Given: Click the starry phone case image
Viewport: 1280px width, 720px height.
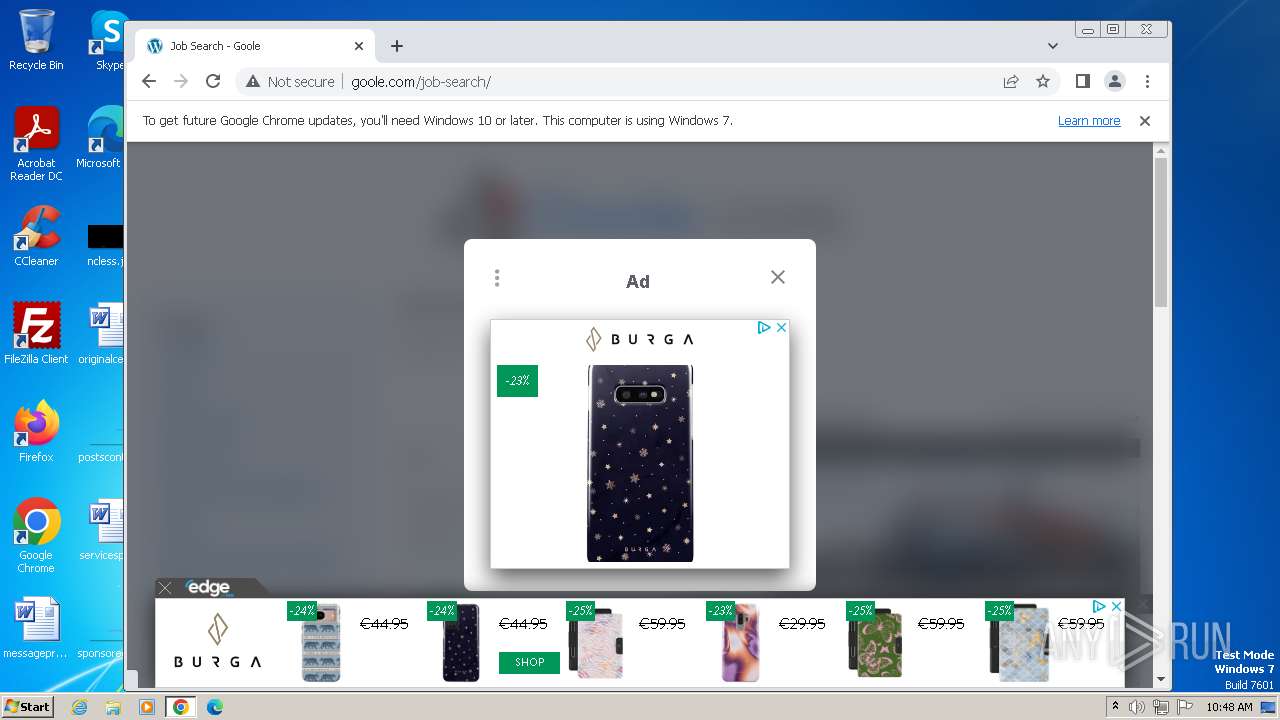Looking at the screenshot, I should pos(640,463).
